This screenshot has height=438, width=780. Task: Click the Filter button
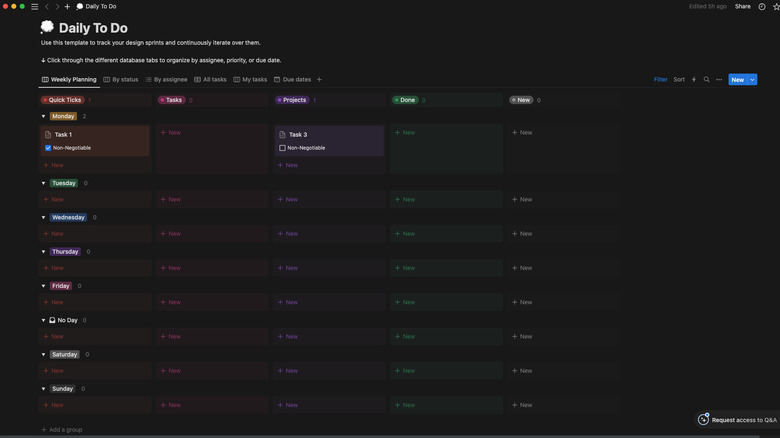coord(660,79)
